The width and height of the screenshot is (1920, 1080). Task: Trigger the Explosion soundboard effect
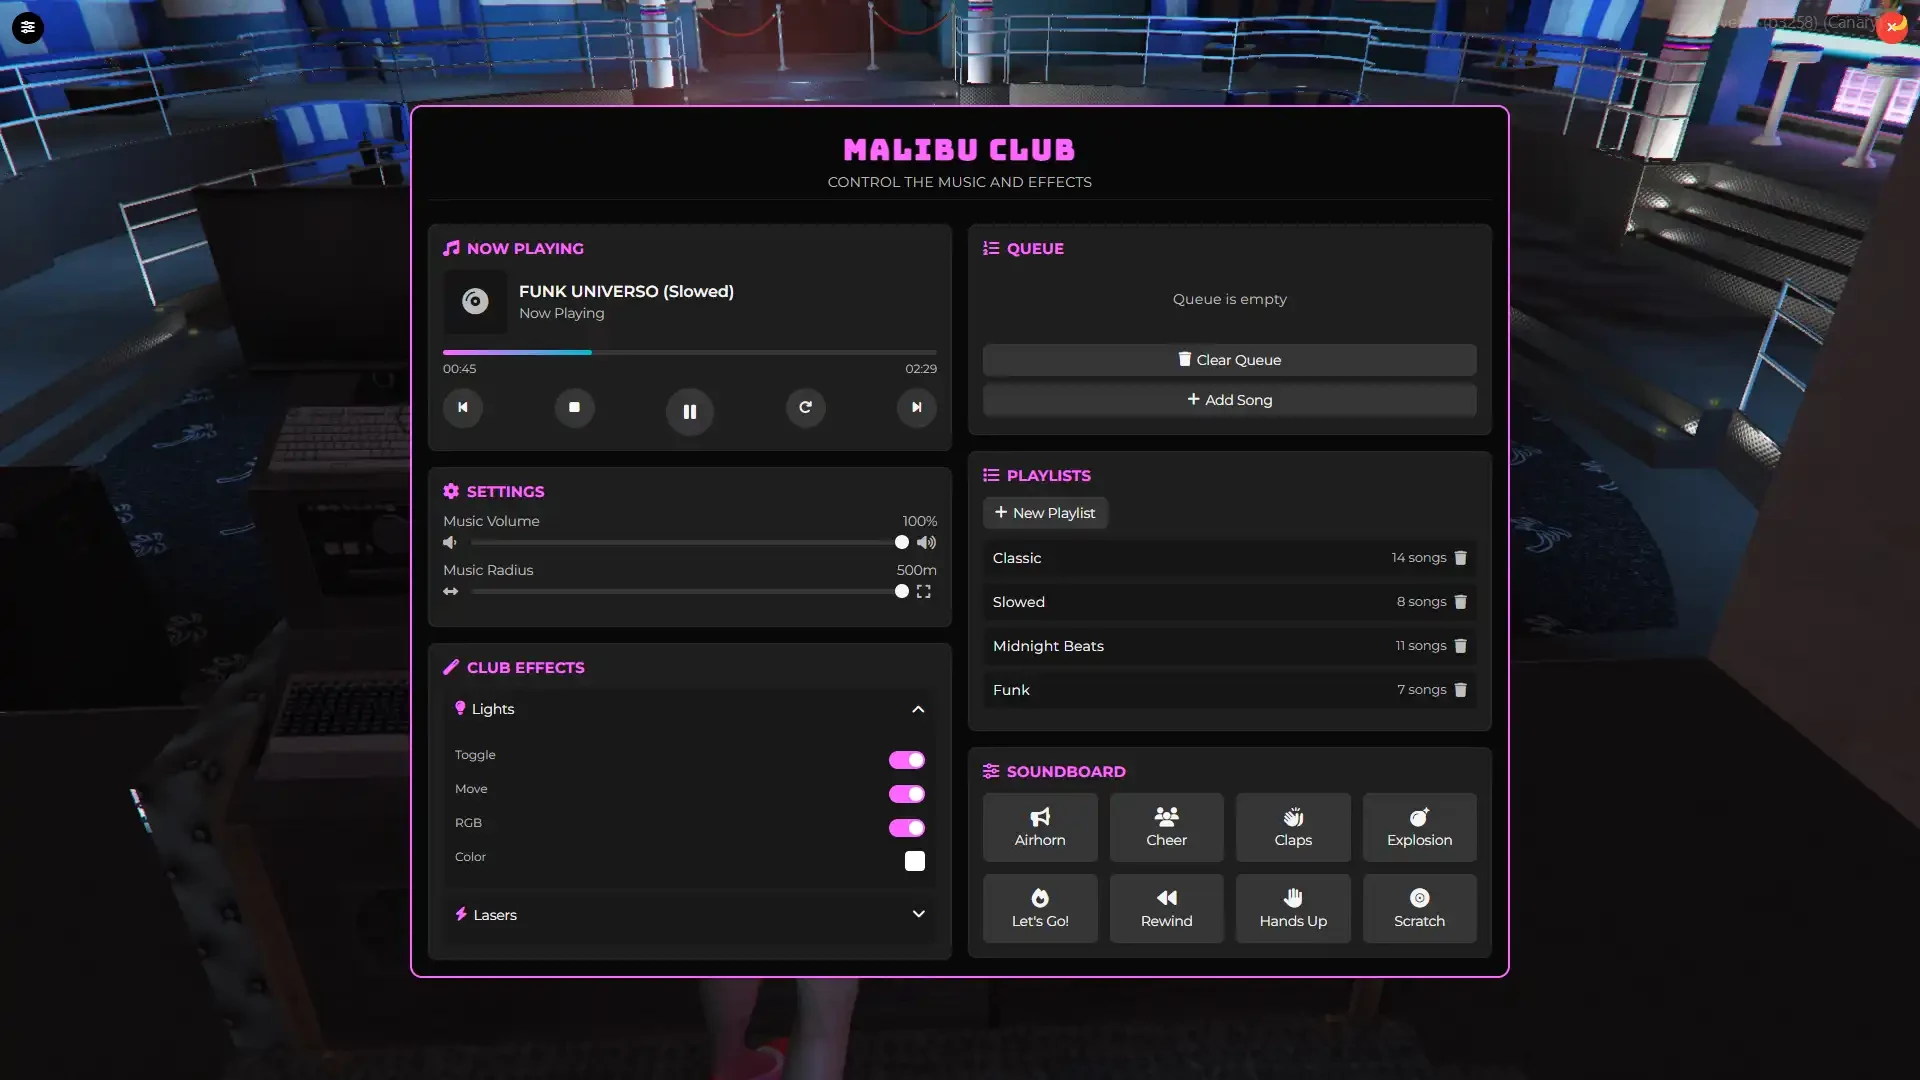tap(1419, 827)
